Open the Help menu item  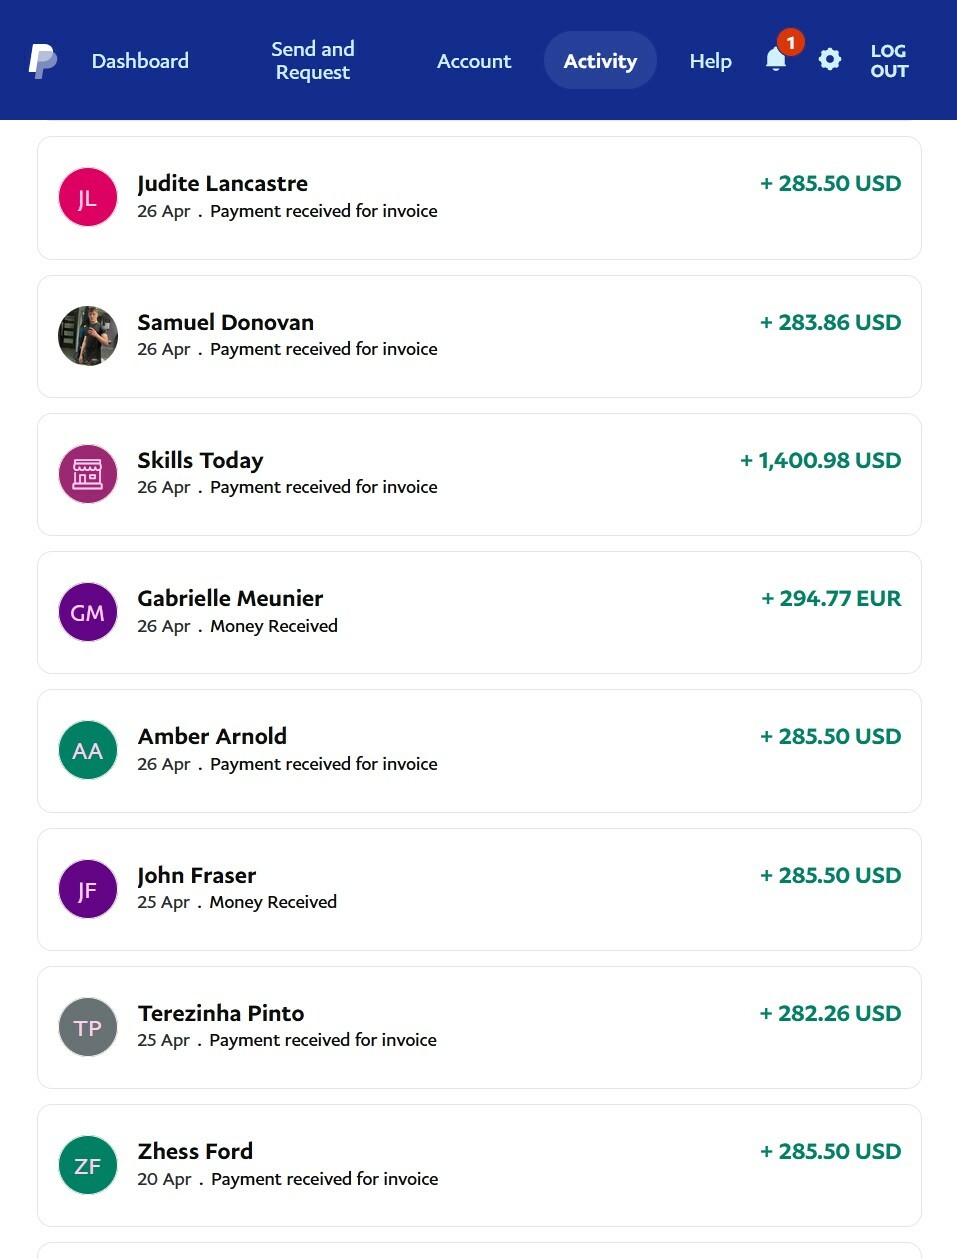[711, 61]
